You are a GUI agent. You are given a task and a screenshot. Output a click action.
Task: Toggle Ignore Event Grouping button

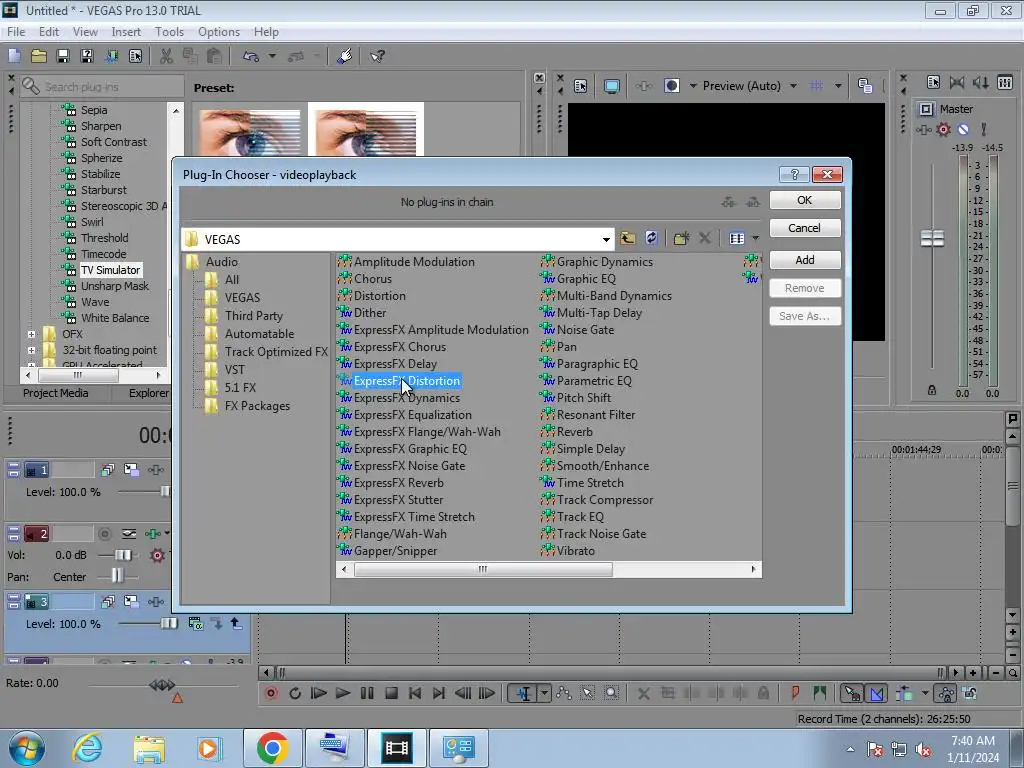(x=970, y=693)
